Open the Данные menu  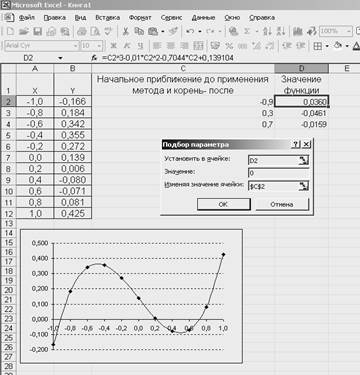pyautogui.click(x=203, y=18)
